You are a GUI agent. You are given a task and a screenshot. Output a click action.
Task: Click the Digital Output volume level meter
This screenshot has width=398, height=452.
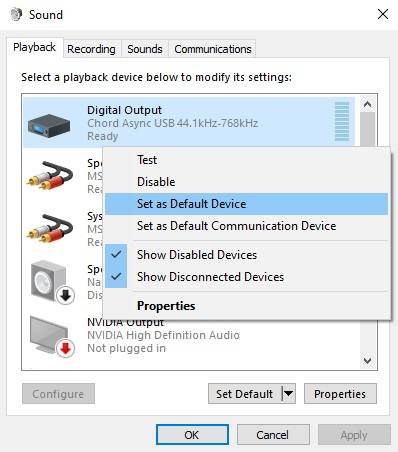[342, 122]
